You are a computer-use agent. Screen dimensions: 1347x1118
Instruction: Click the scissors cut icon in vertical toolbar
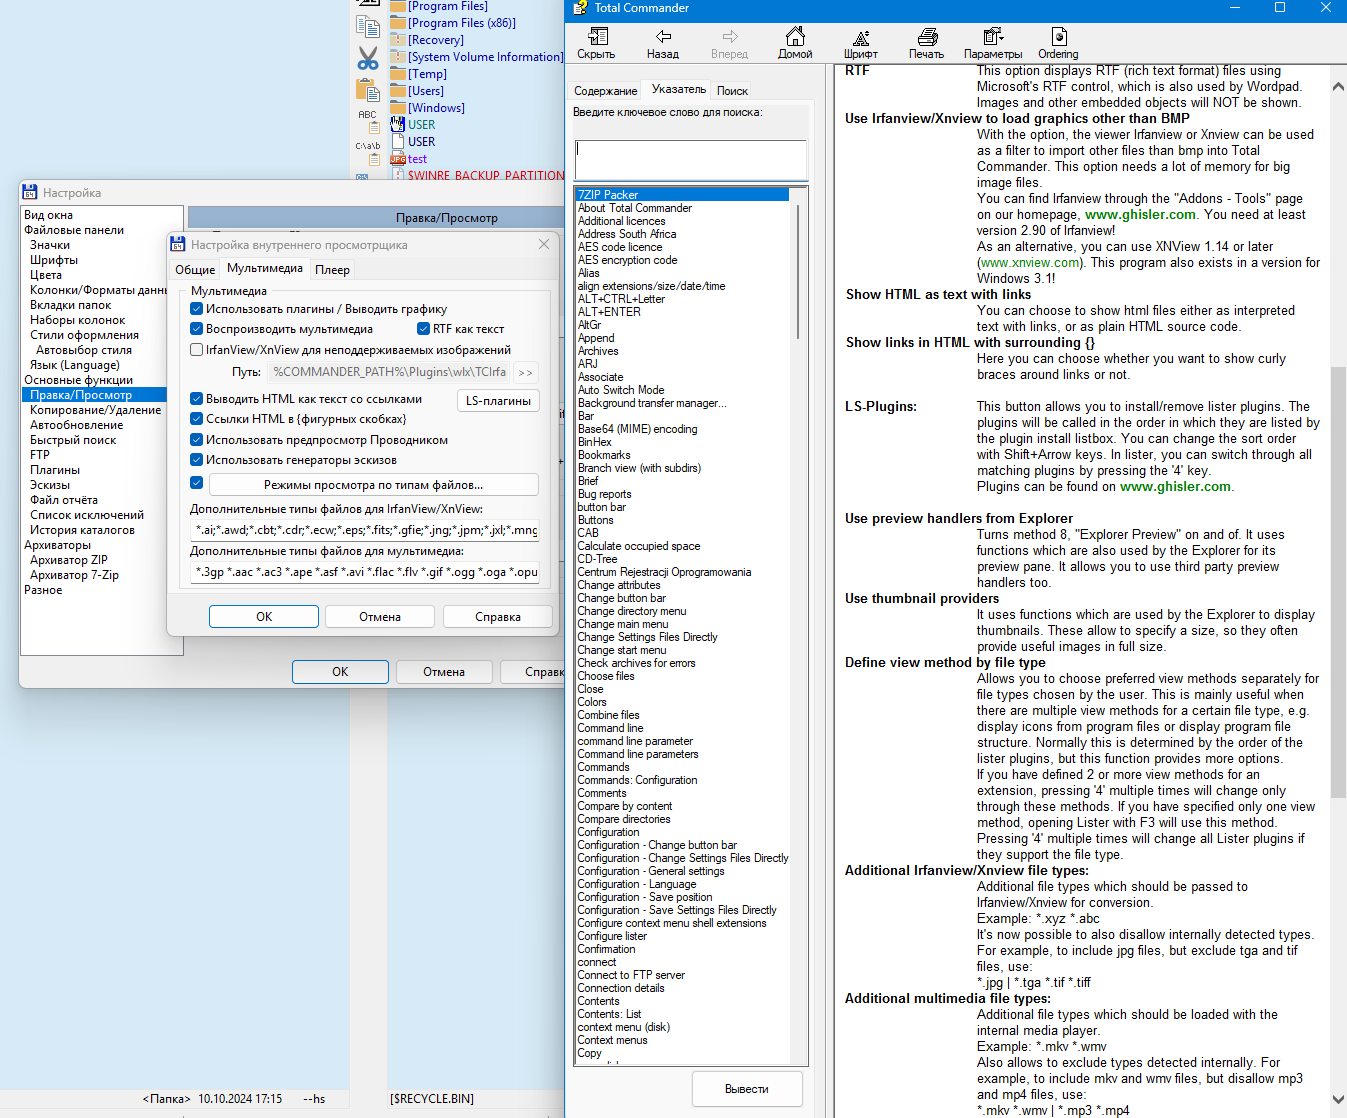368,58
